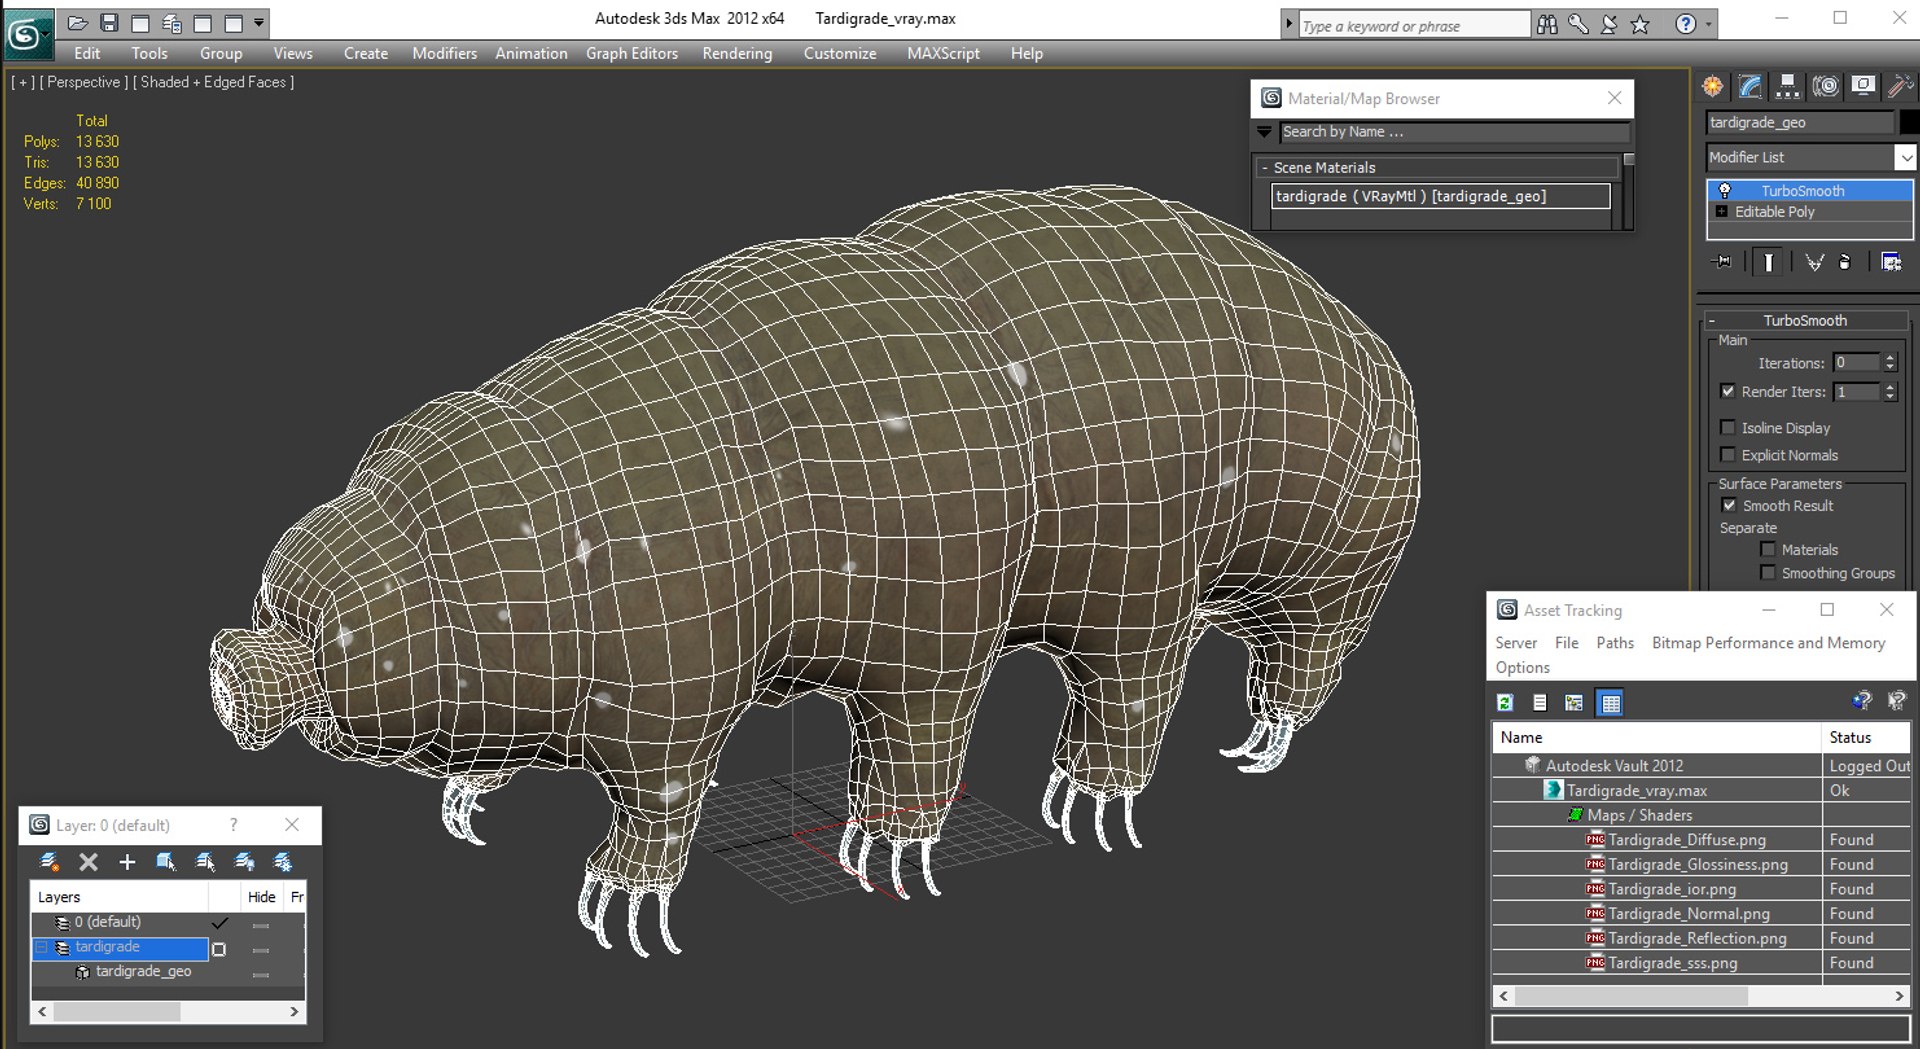
Task: Switch Asset Tracking to table view
Action: tap(1610, 703)
